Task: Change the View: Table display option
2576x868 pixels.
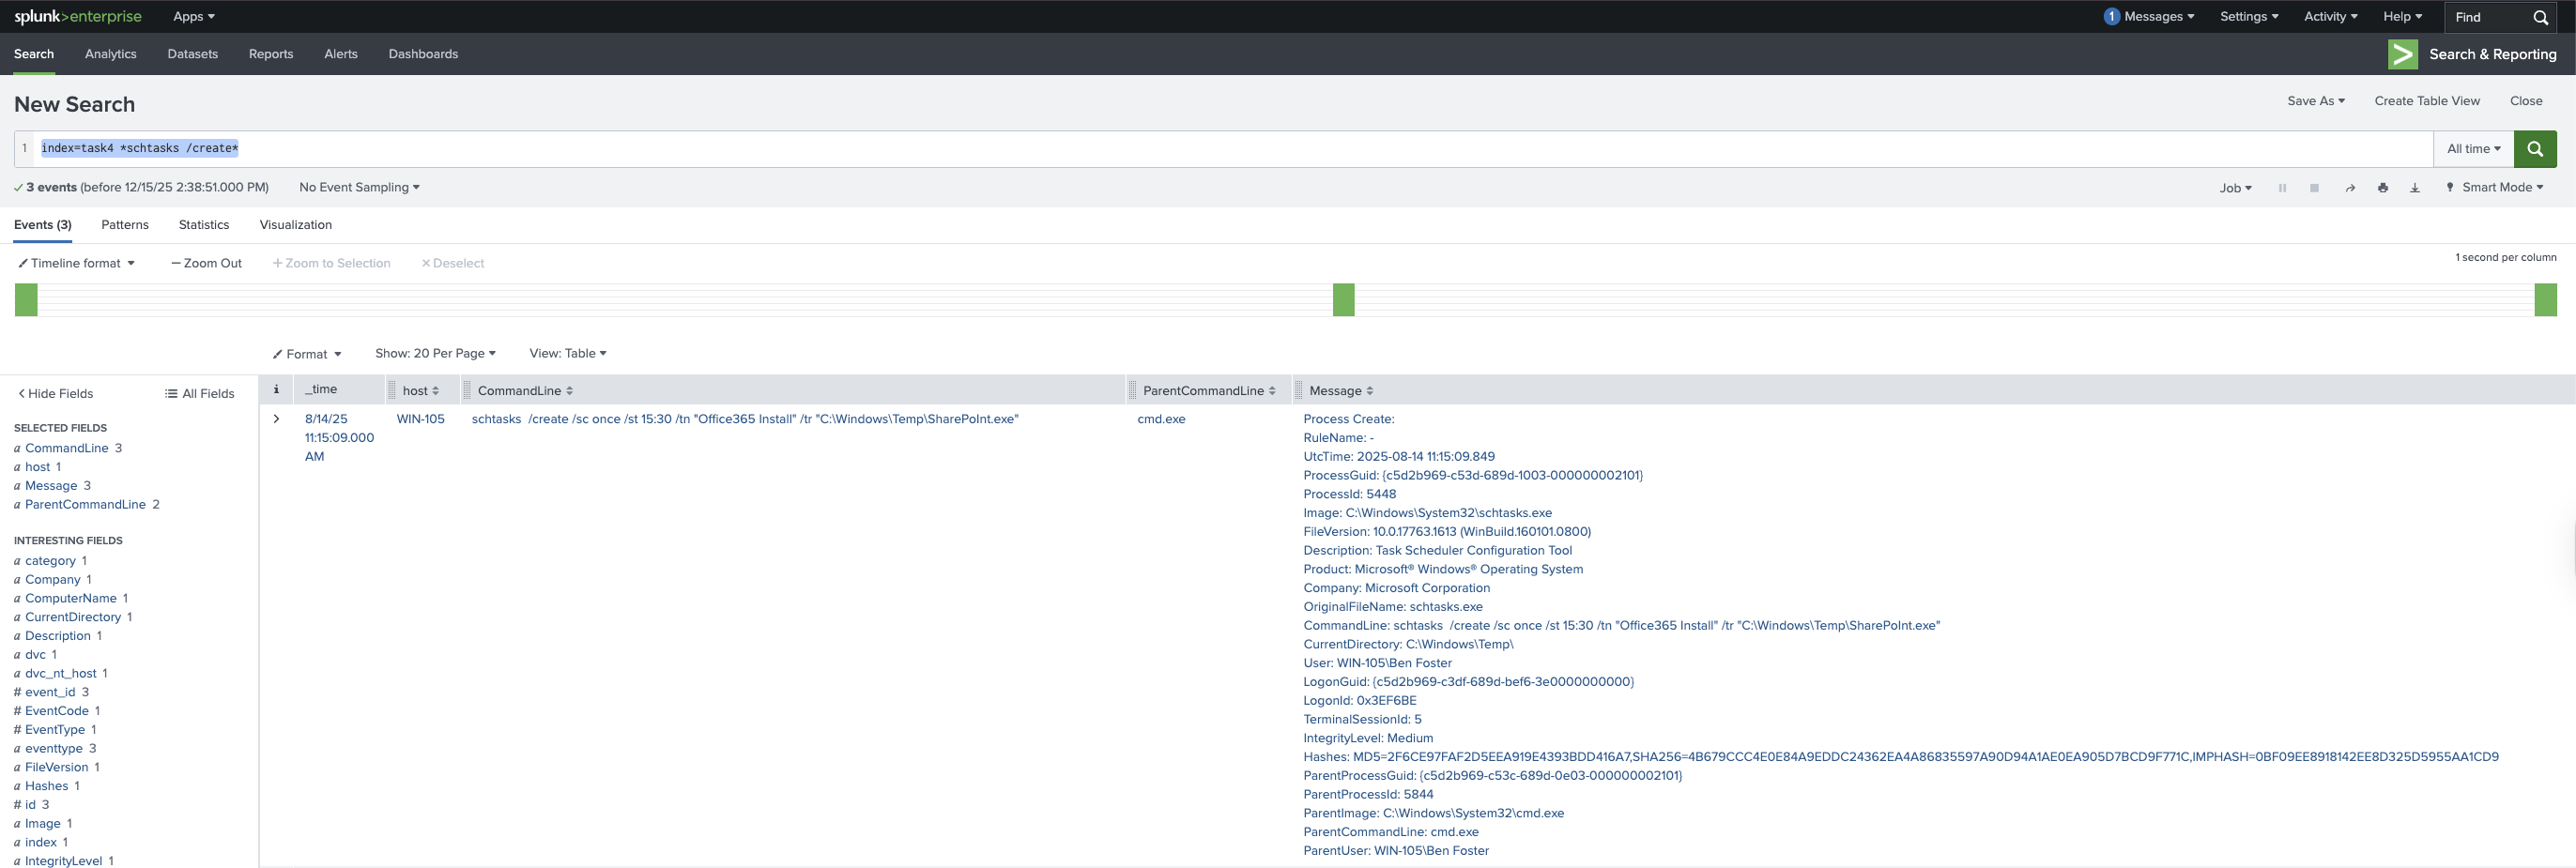Action: [x=568, y=353]
